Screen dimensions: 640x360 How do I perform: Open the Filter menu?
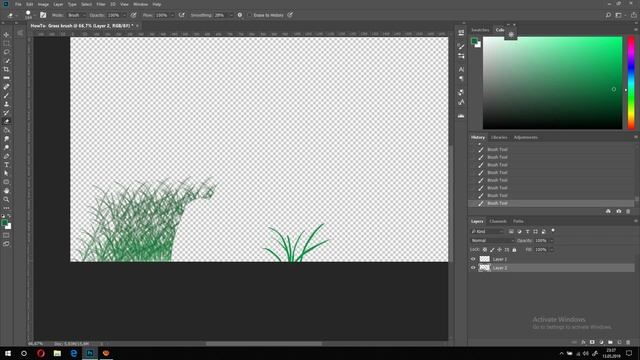[x=101, y=4]
